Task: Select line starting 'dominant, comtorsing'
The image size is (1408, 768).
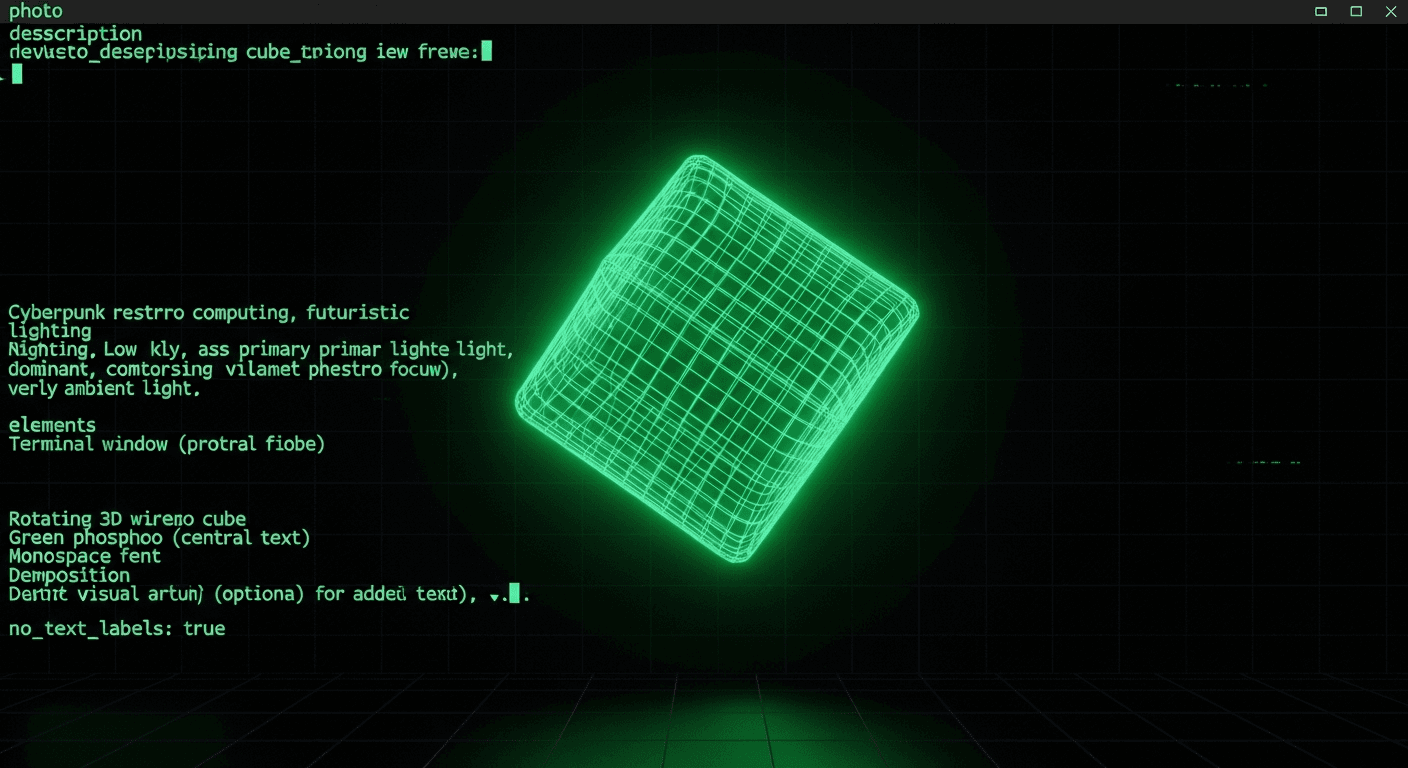Action: 233,369
